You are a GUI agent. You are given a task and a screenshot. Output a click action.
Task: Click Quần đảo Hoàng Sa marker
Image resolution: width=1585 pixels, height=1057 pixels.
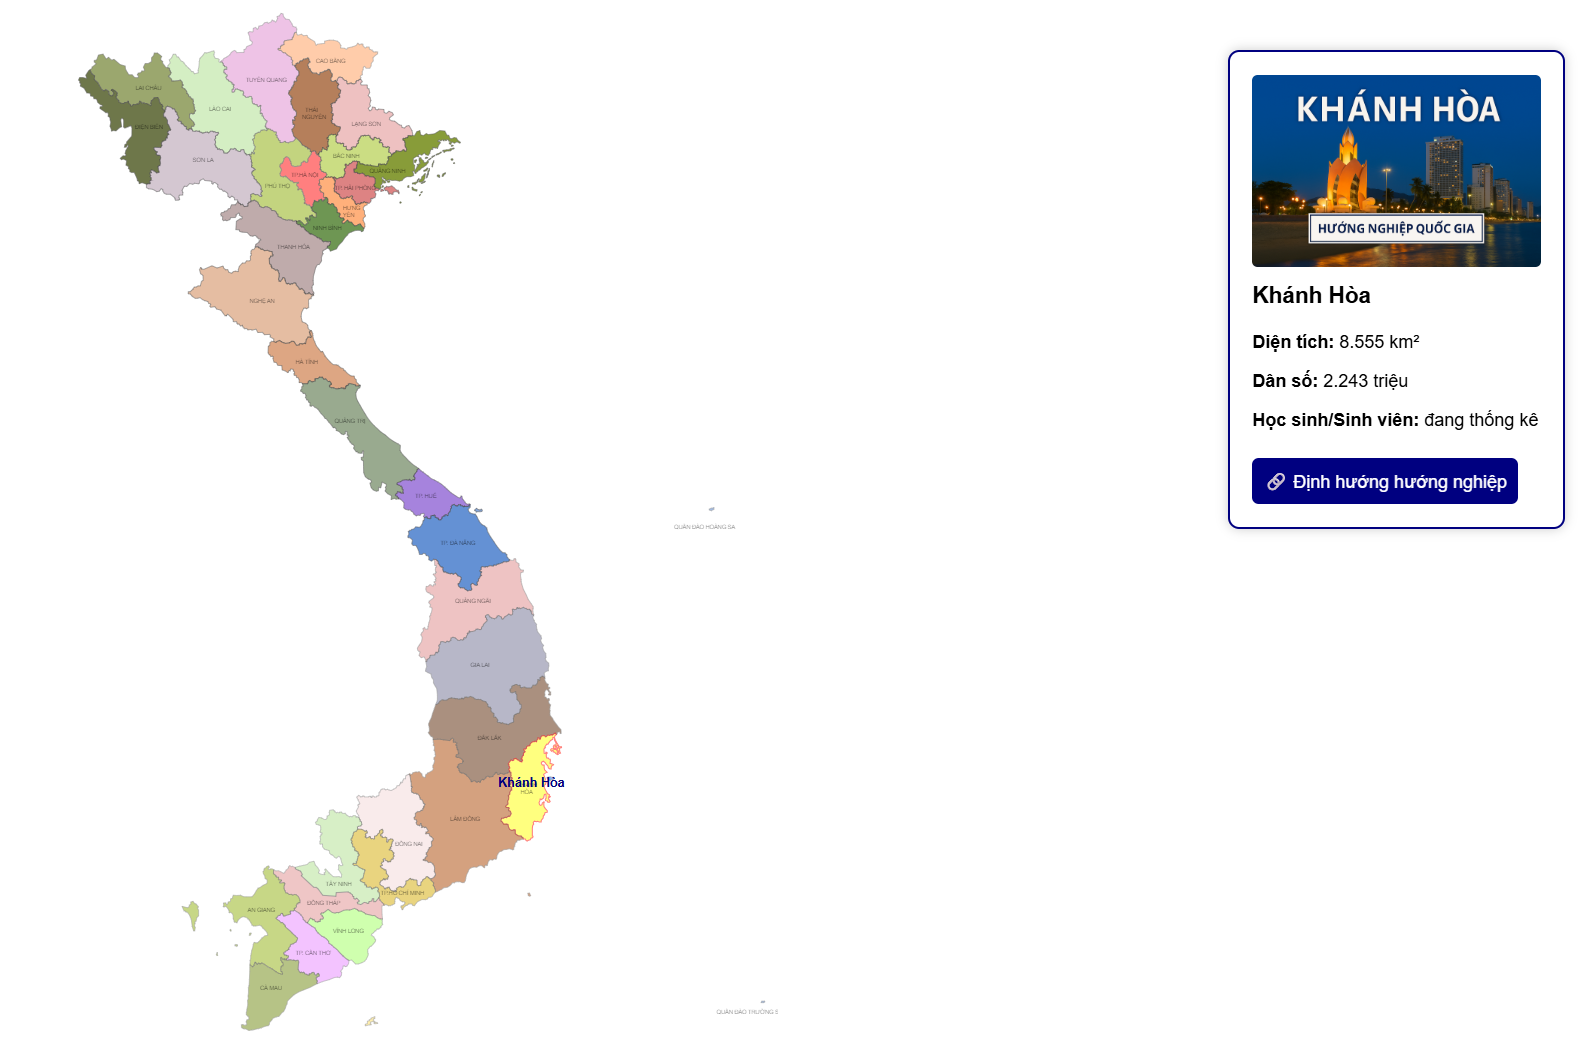tap(711, 510)
